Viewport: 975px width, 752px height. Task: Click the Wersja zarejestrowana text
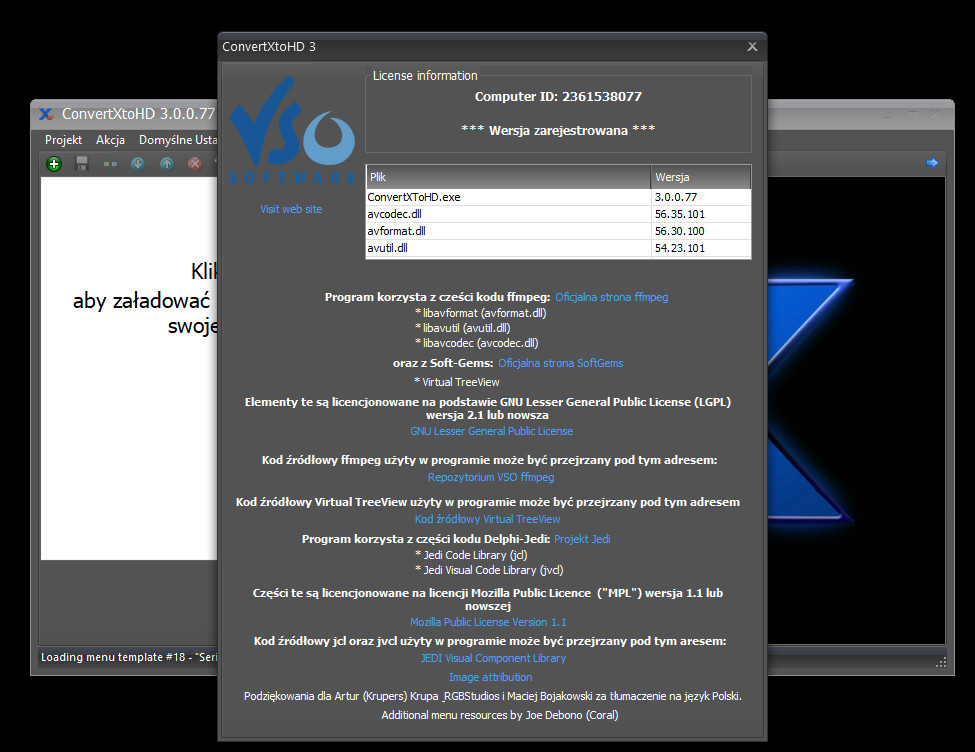click(x=558, y=131)
